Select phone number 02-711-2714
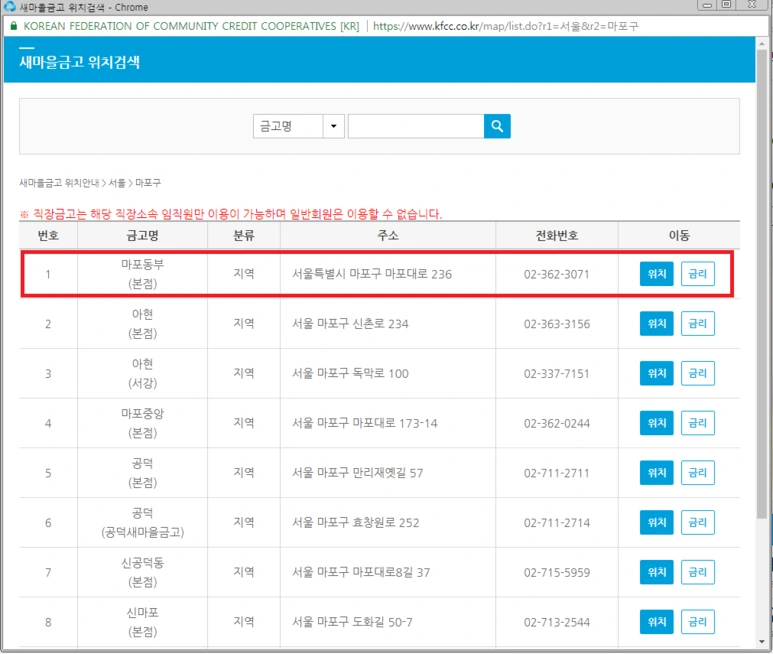The image size is (773, 654). click(557, 523)
